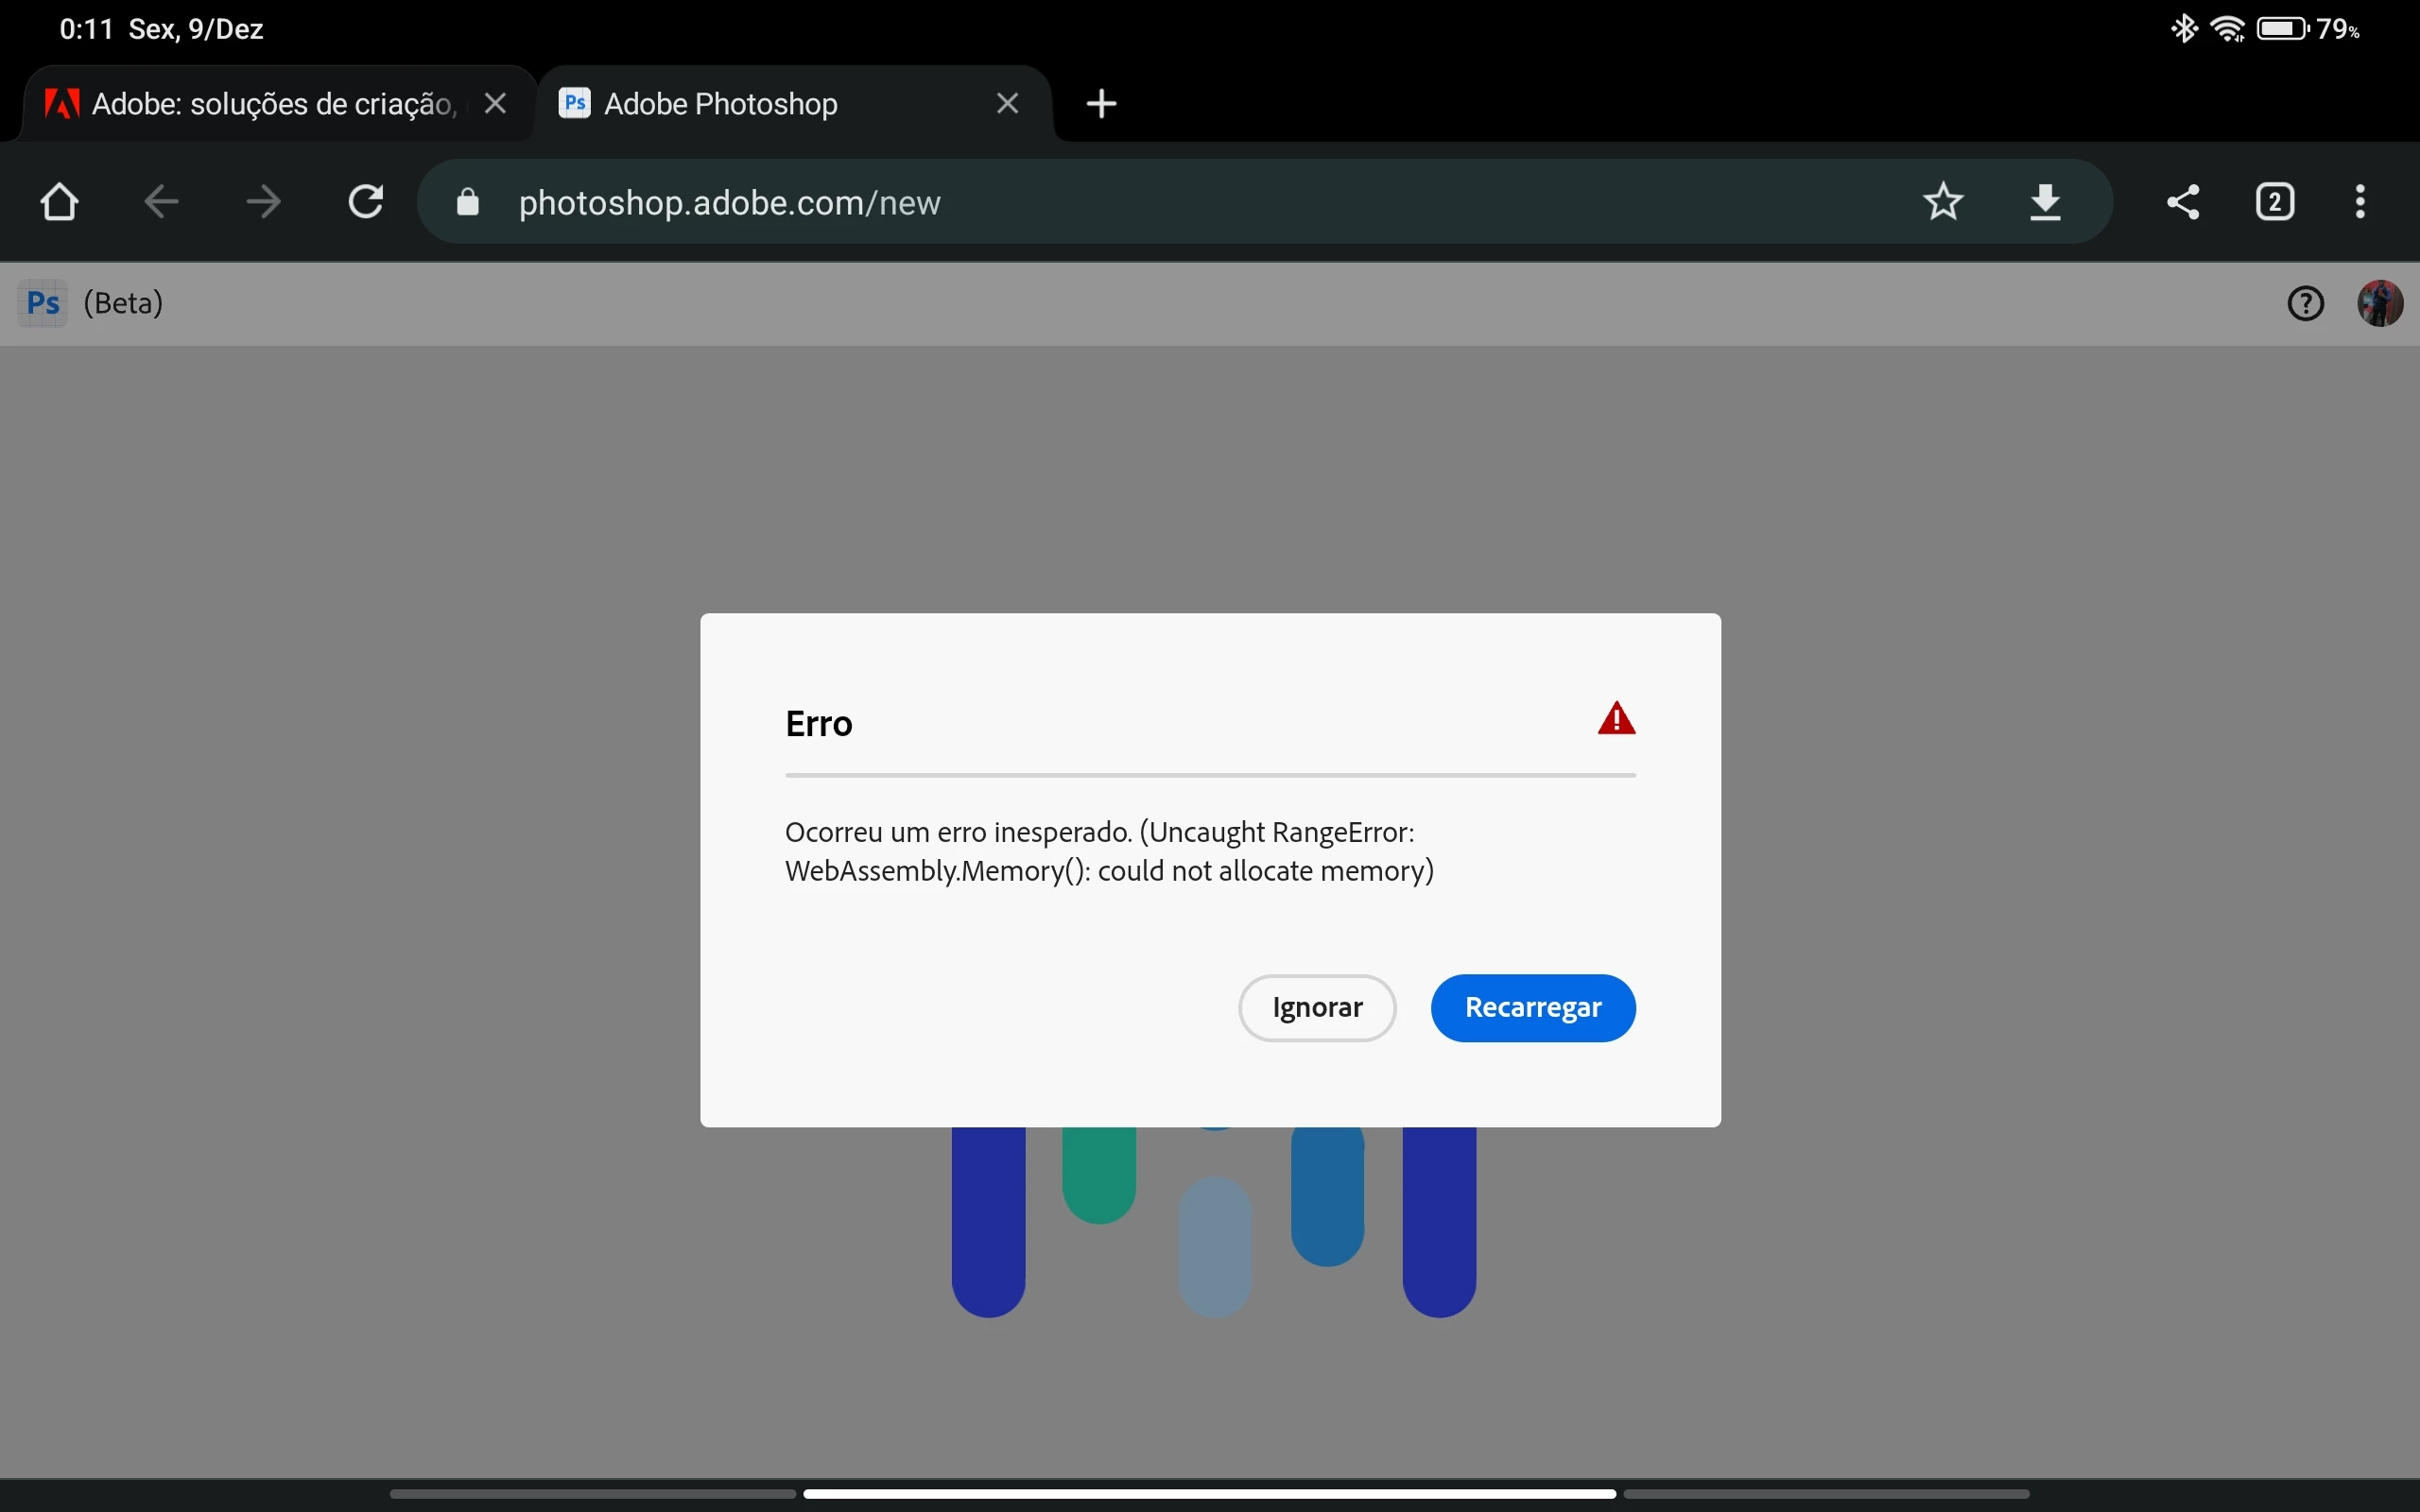Switch to Adobe soluções de criação tab
This screenshot has height=1512, width=2420.
coord(270,104)
